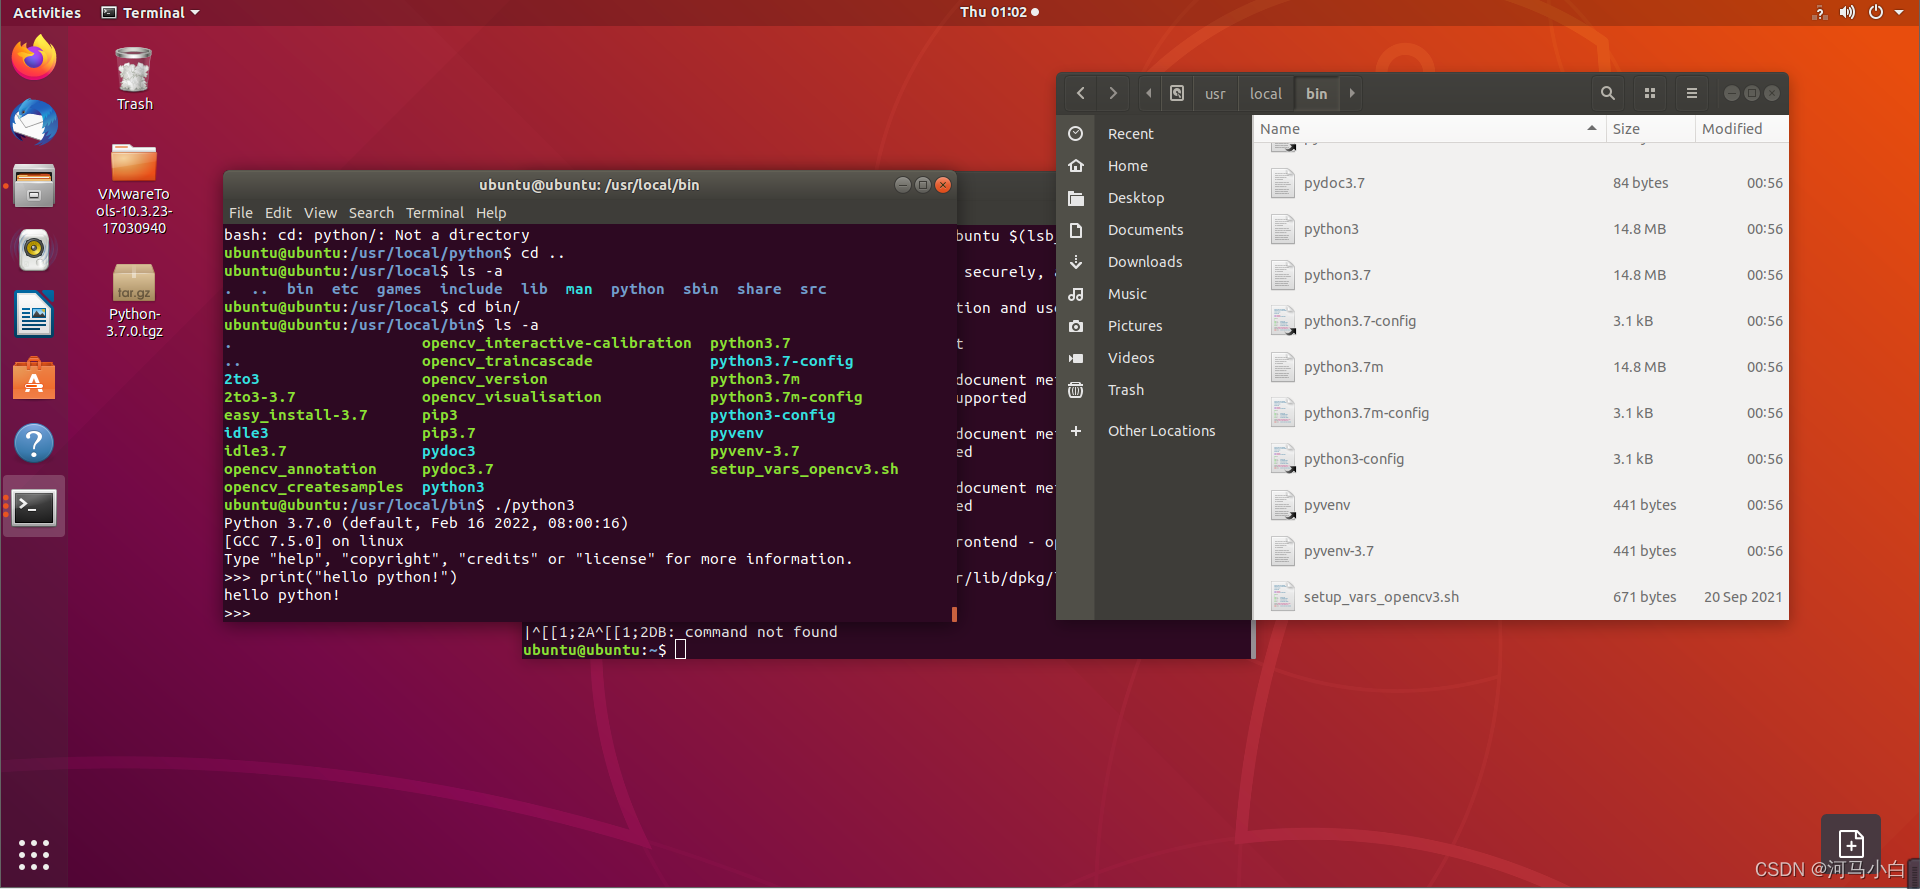
Task: Toggle grid view in Files
Action: [1650, 93]
